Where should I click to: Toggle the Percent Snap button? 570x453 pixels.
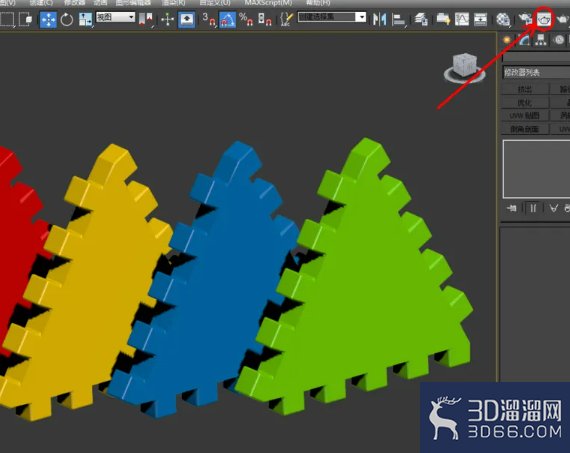pos(246,19)
